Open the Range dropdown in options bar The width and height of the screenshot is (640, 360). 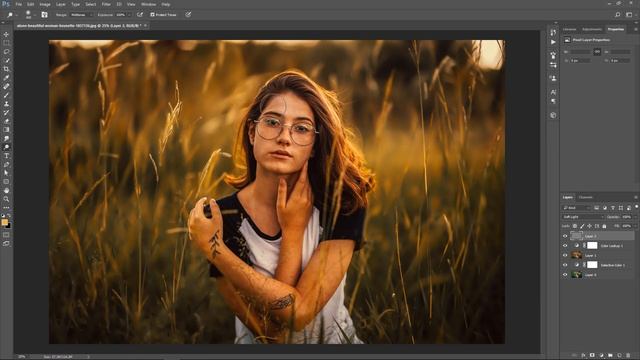pos(81,15)
